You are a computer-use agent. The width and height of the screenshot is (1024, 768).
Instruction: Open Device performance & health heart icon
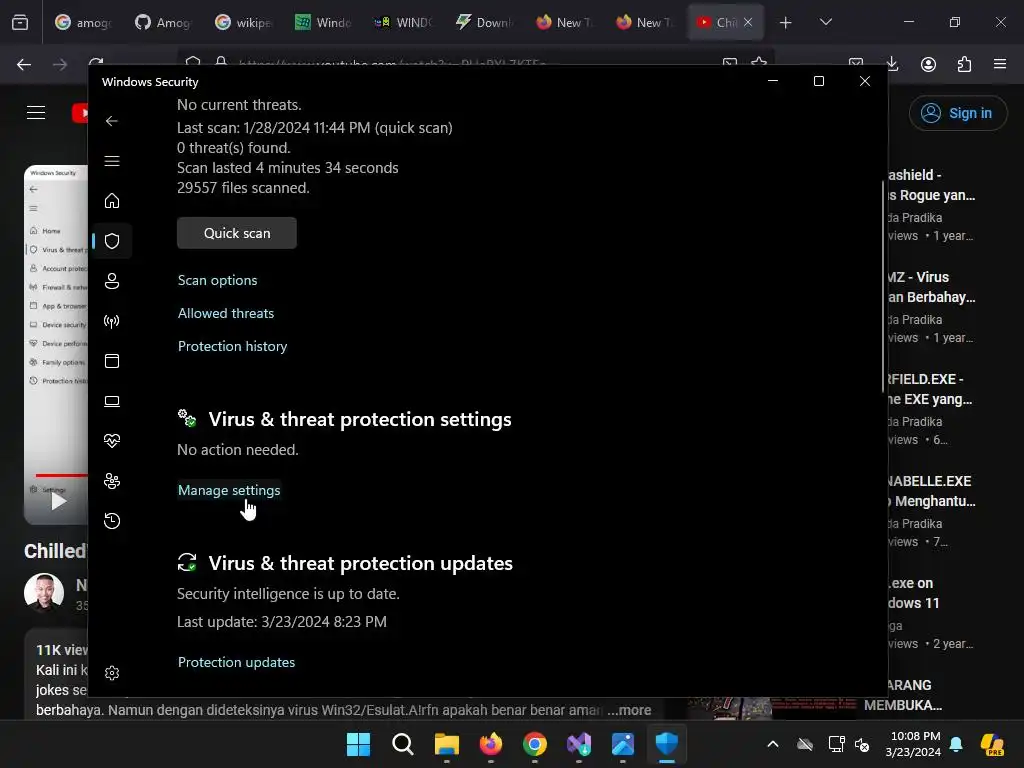tap(112, 441)
